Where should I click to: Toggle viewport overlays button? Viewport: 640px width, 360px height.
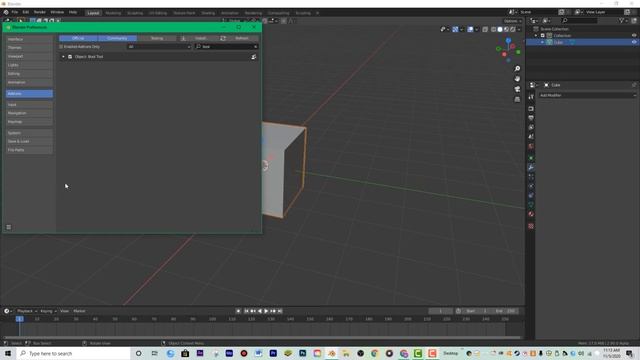470,29
